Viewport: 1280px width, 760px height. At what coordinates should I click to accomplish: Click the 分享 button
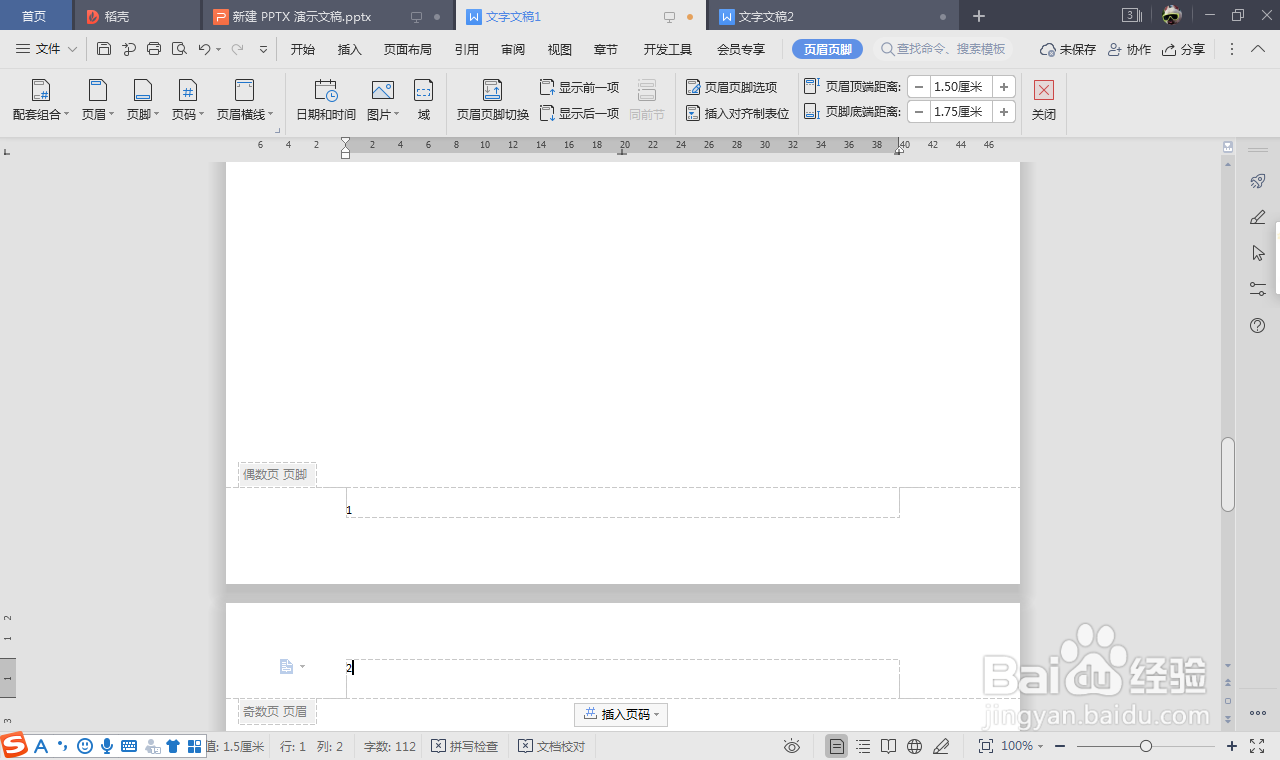point(1183,49)
